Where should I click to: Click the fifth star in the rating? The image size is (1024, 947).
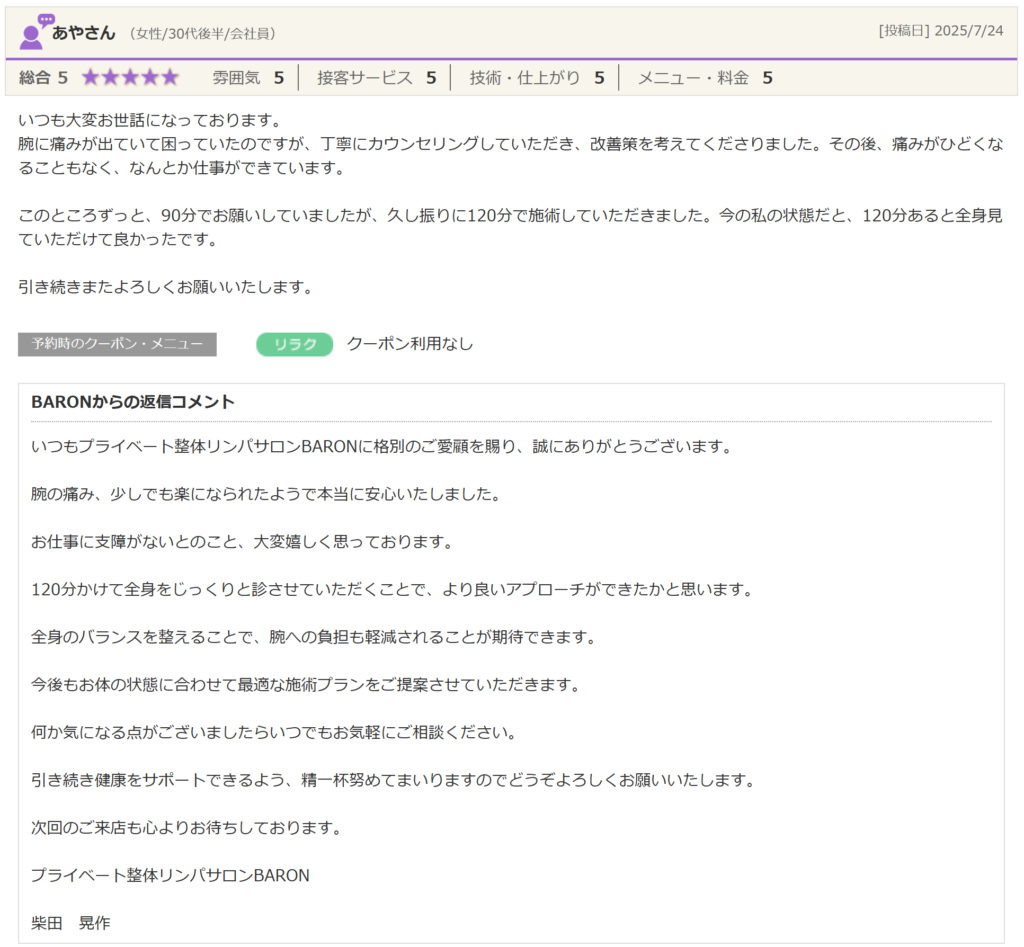pos(169,78)
